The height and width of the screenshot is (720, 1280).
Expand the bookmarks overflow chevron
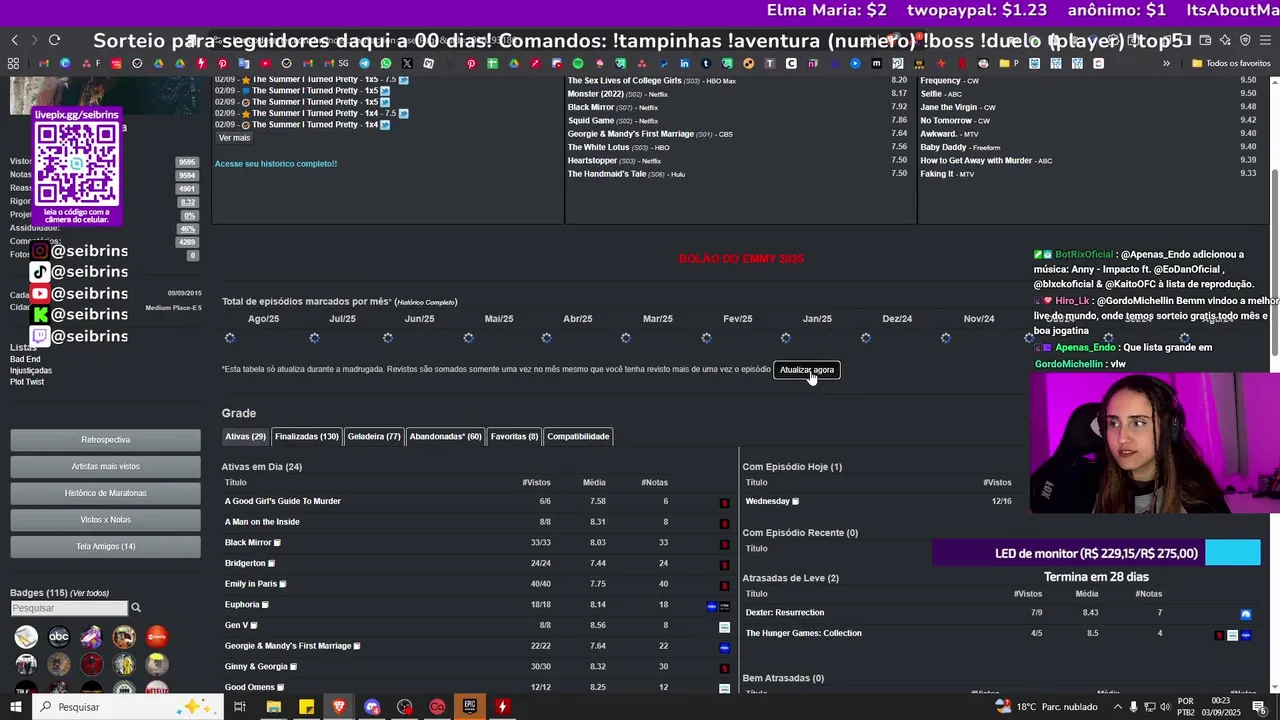1166,63
